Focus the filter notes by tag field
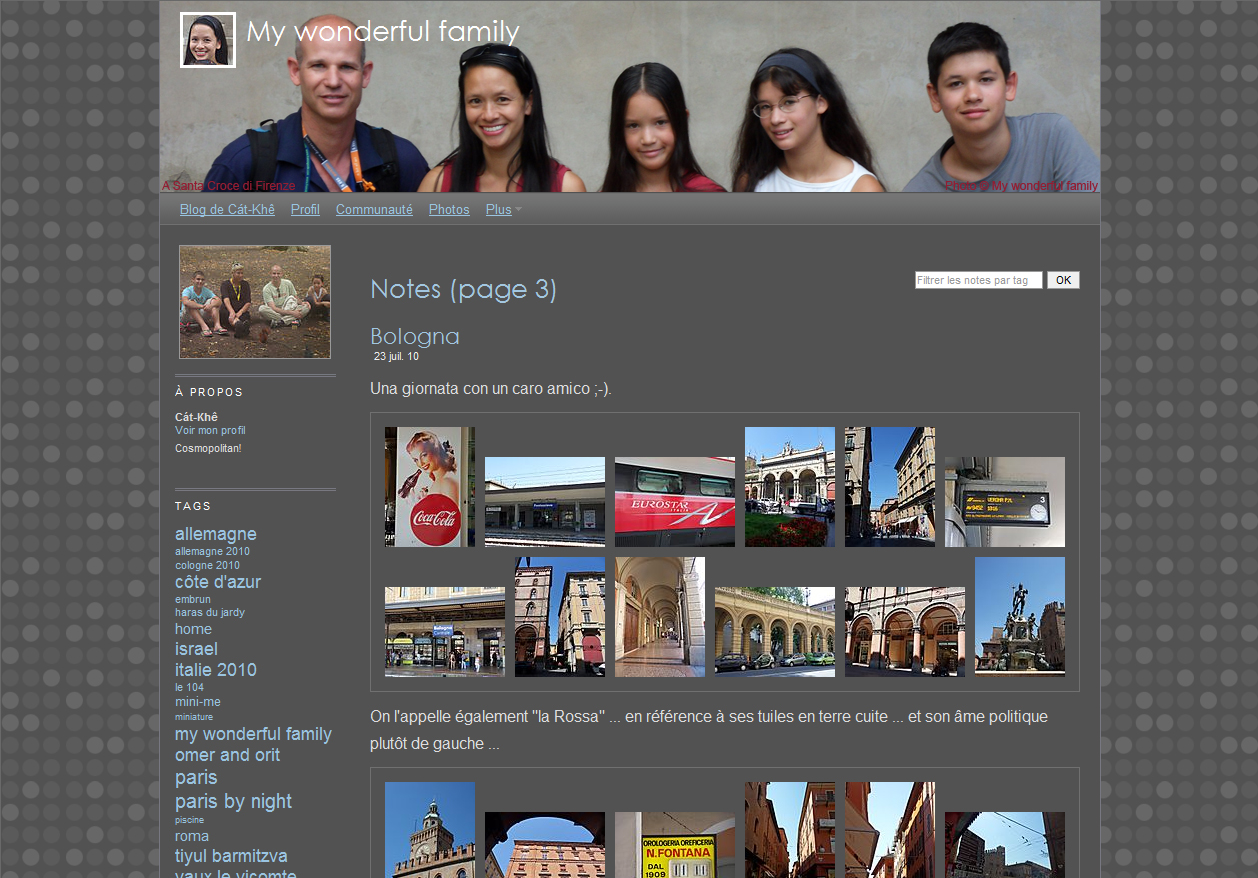This screenshot has width=1258, height=878. coord(978,280)
